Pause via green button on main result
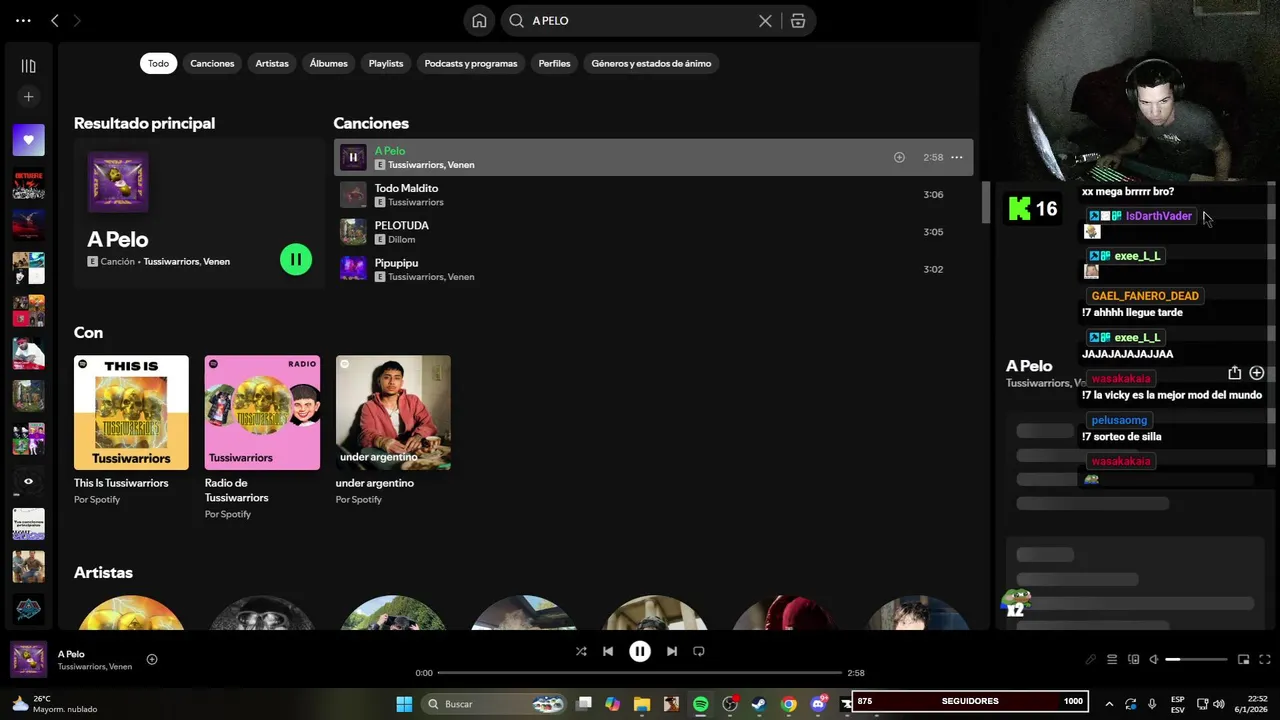The width and height of the screenshot is (1280, 720). pyautogui.click(x=296, y=259)
